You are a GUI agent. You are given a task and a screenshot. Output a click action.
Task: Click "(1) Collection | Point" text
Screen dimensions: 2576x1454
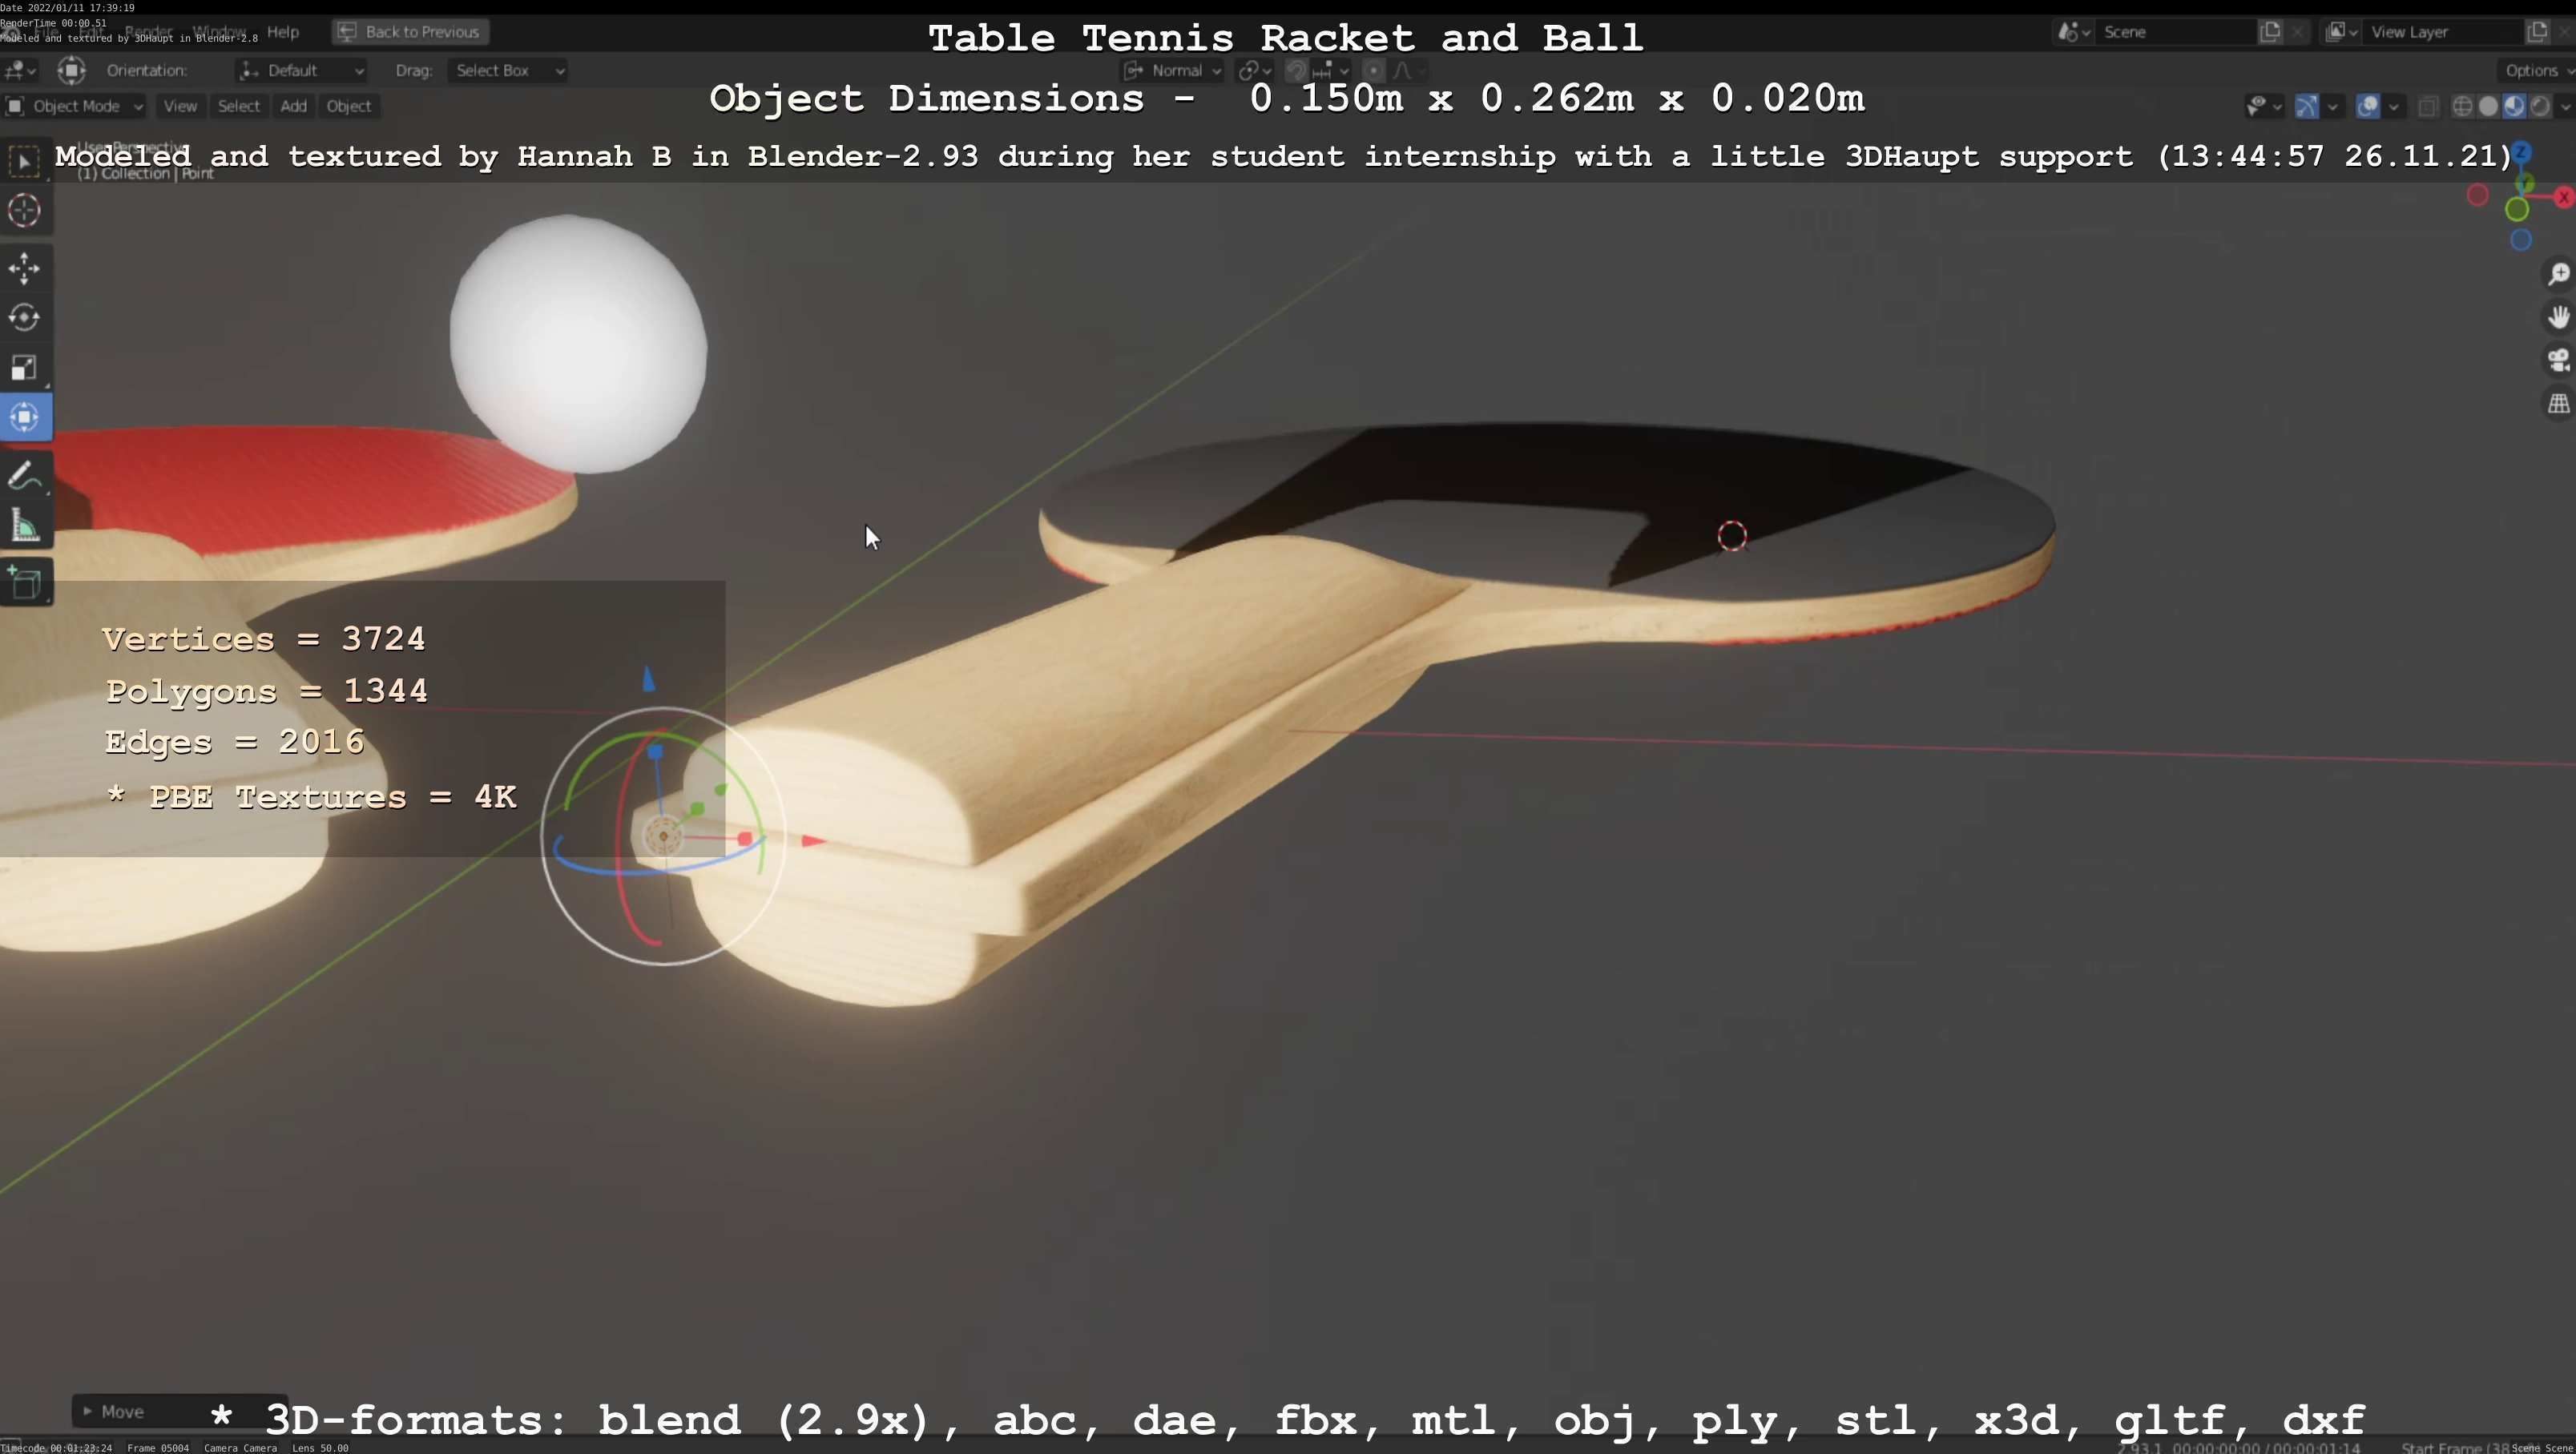click(x=146, y=174)
